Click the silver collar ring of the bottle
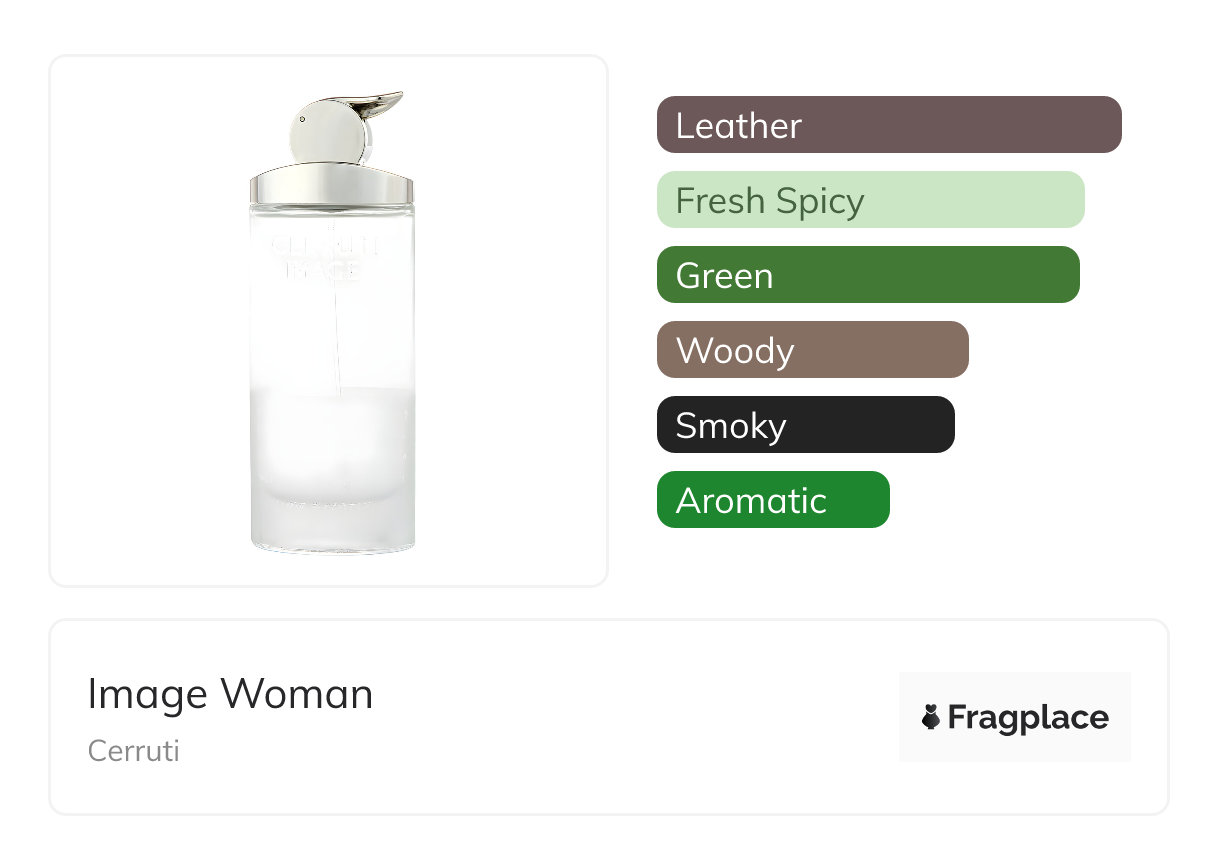This screenshot has width=1218, height=864. [x=331, y=187]
